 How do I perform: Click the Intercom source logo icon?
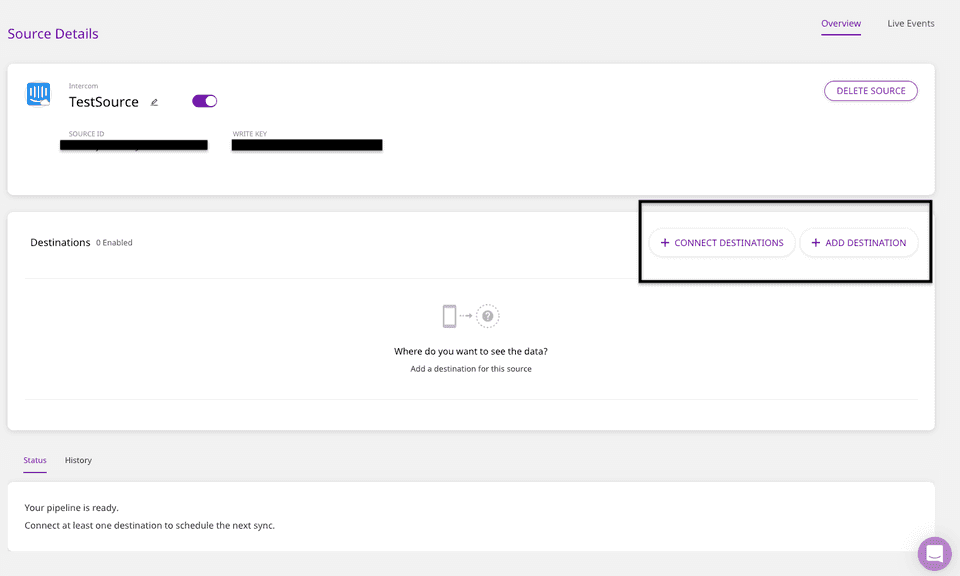[x=39, y=95]
